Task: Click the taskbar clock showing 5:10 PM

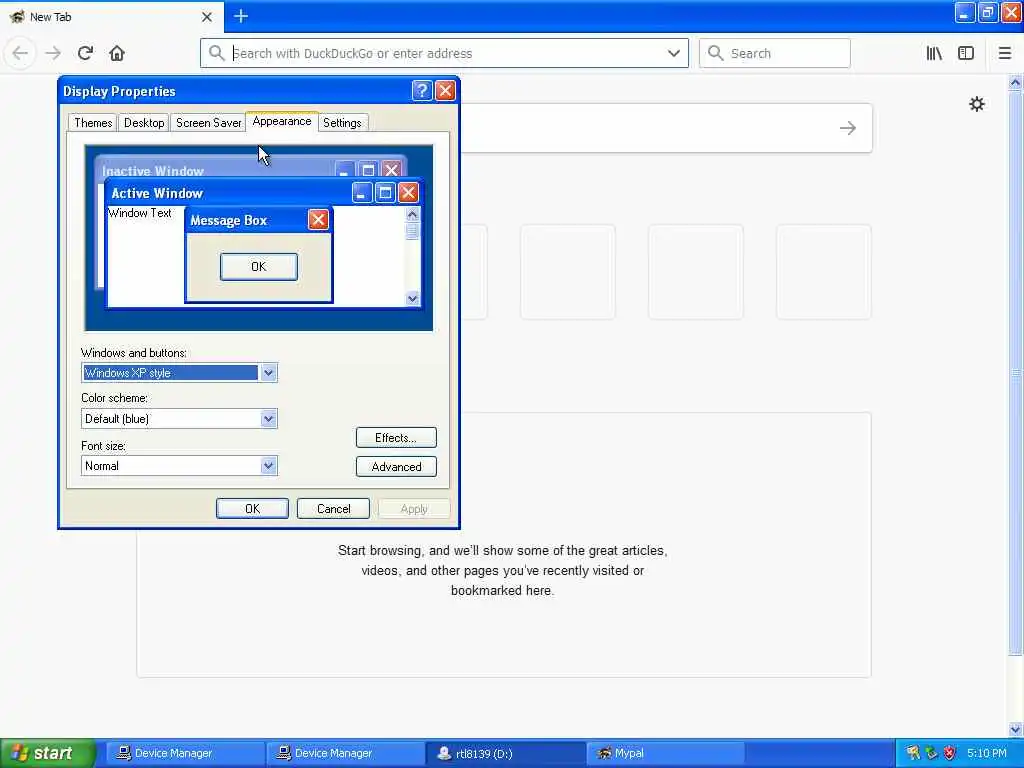Action: pos(987,754)
